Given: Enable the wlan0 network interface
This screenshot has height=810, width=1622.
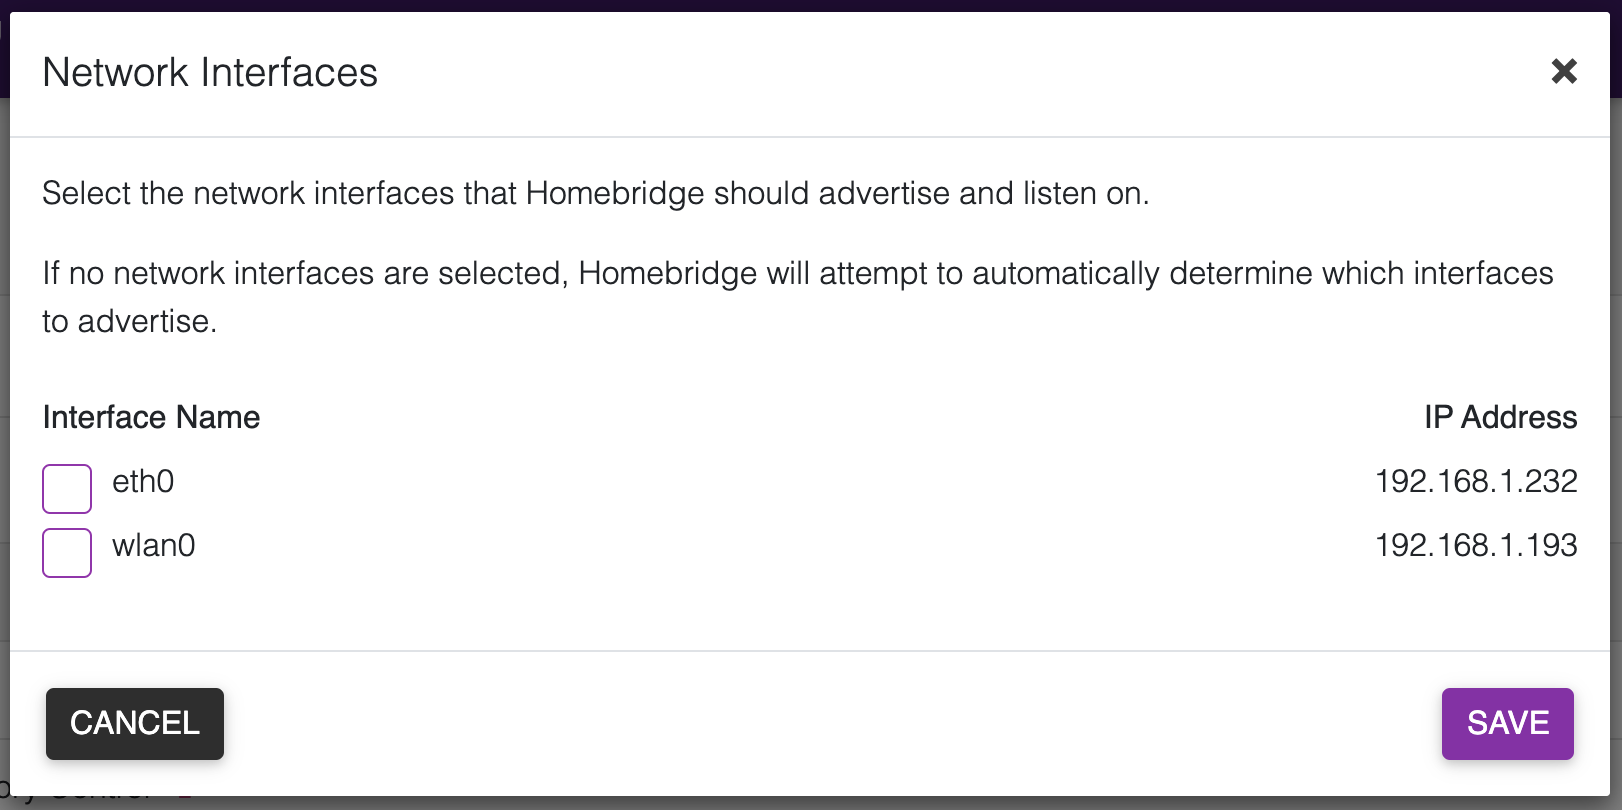Looking at the screenshot, I should click(66, 552).
